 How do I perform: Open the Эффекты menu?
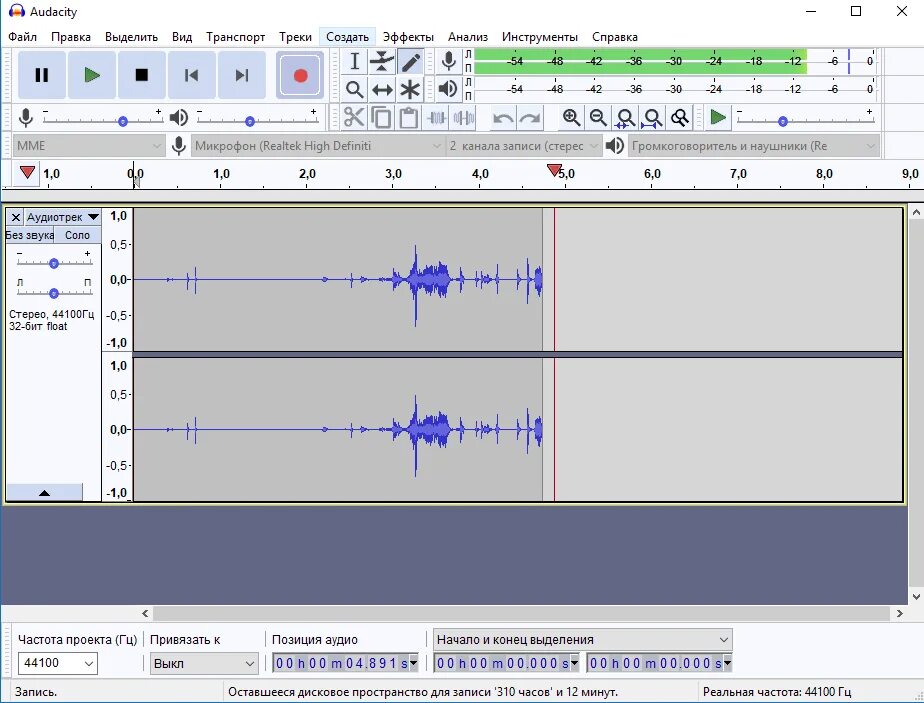tap(408, 37)
